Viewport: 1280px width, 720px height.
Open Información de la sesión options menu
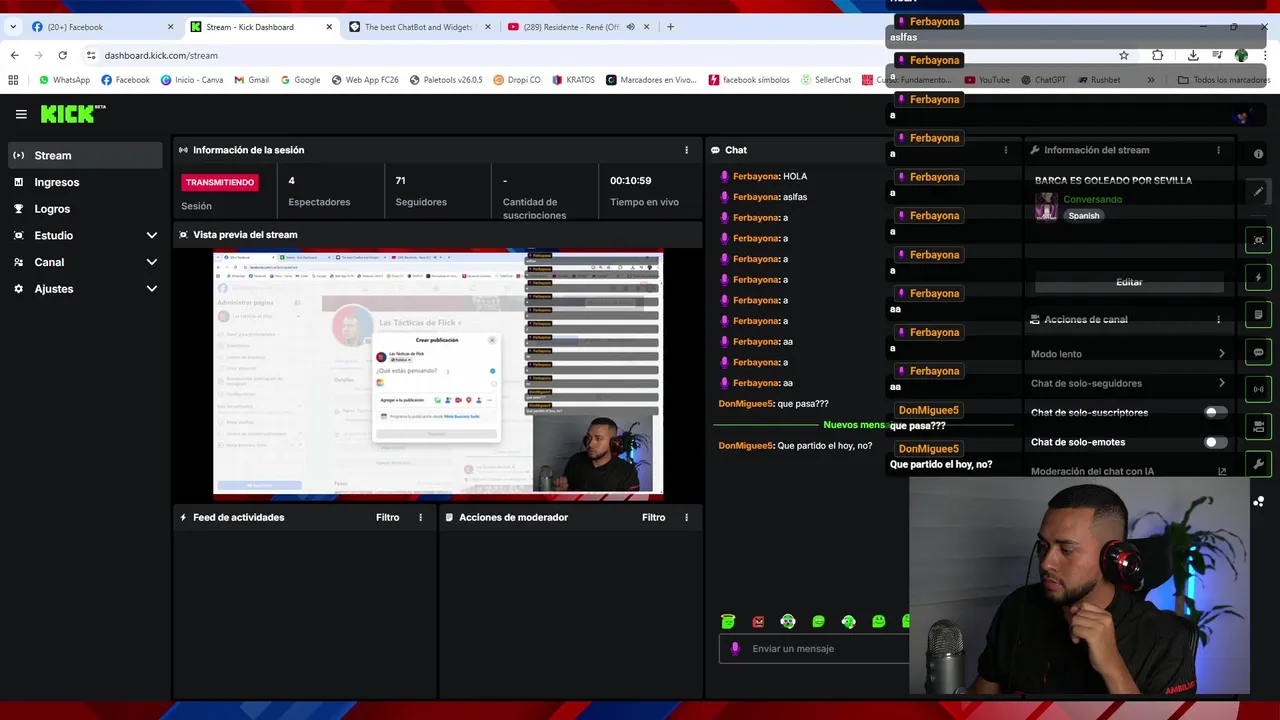click(x=686, y=150)
